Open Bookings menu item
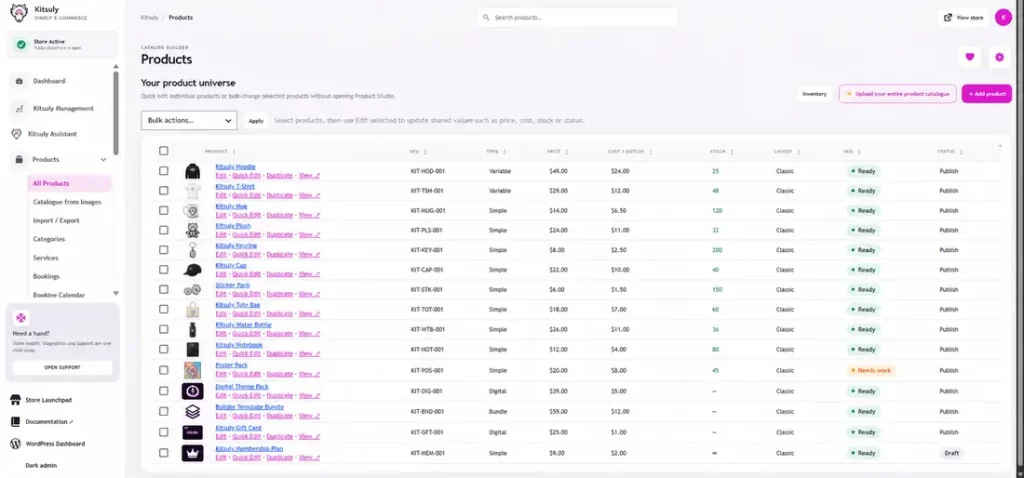This screenshot has width=1024, height=478. [x=46, y=276]
